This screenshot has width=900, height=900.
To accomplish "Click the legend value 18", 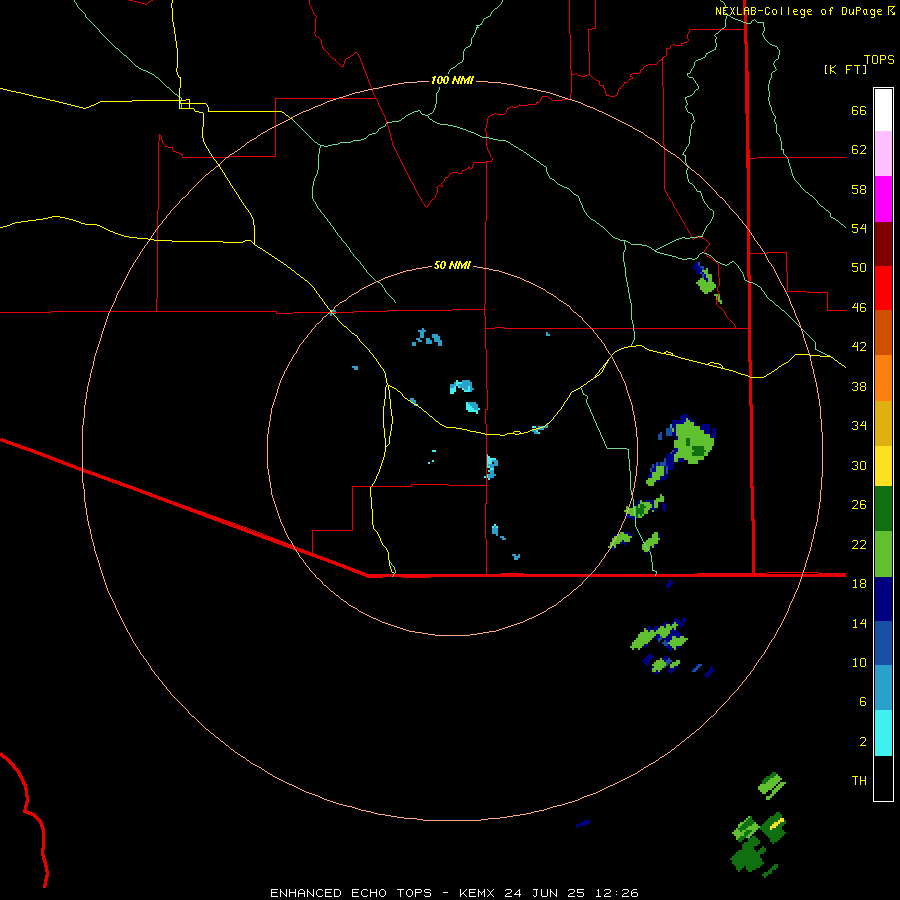I will tap(859, 584).
